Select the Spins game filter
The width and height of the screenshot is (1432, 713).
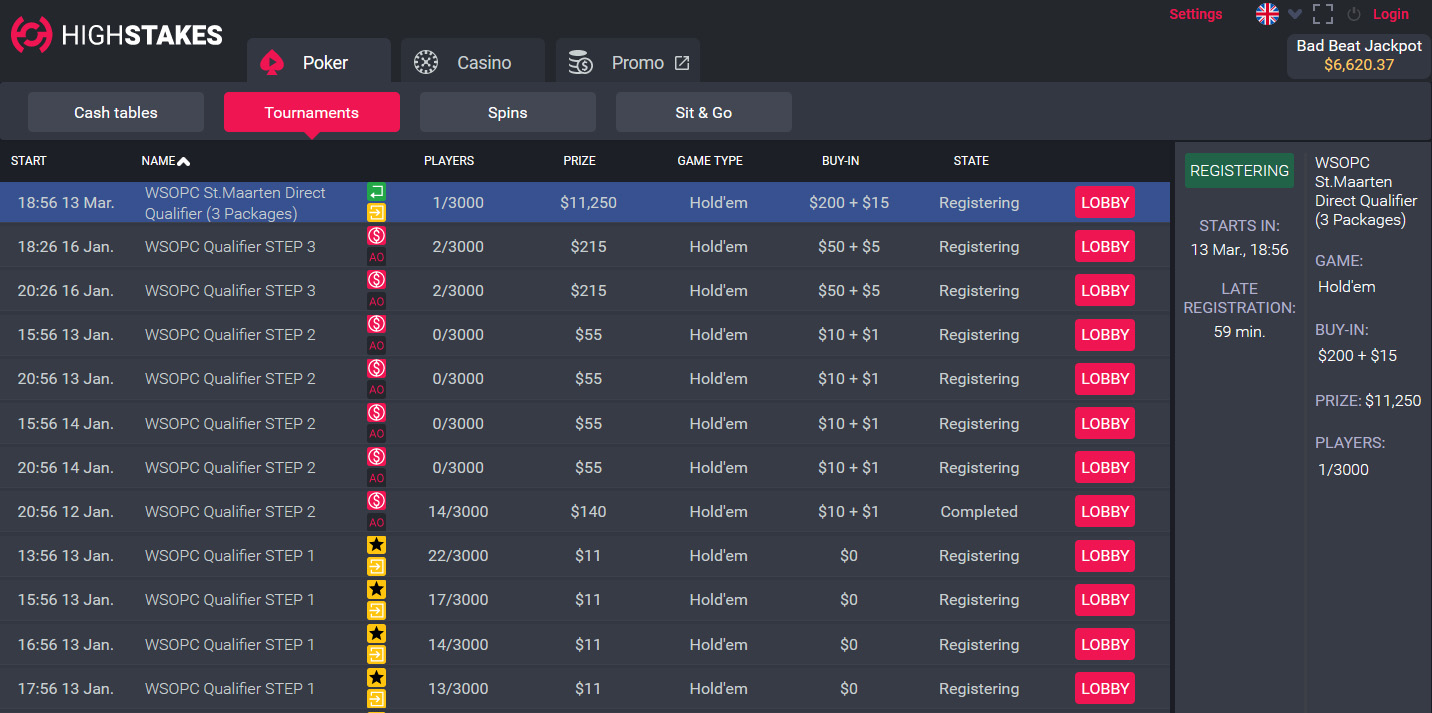507,113
